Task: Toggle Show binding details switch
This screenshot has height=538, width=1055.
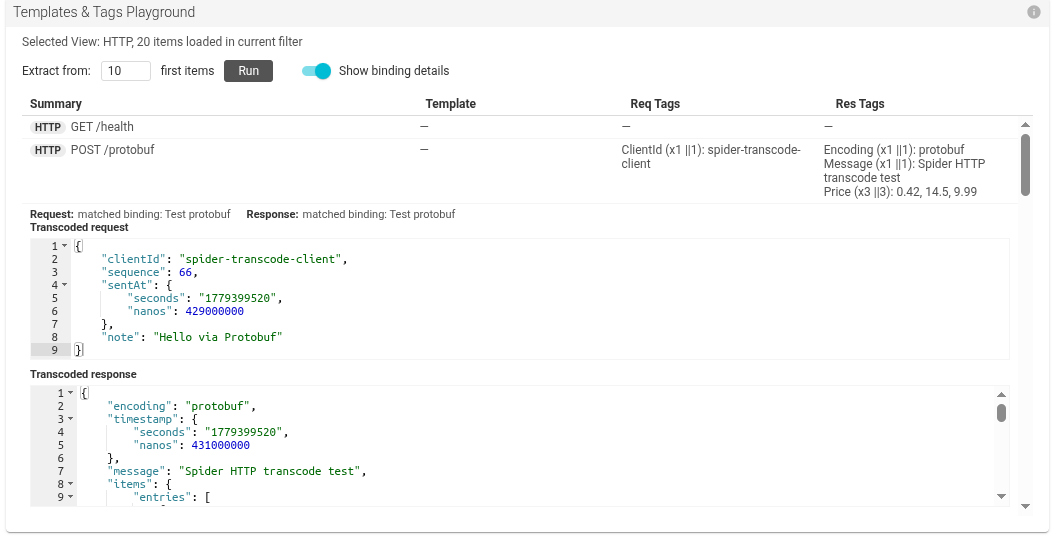Action: [316, 71]
